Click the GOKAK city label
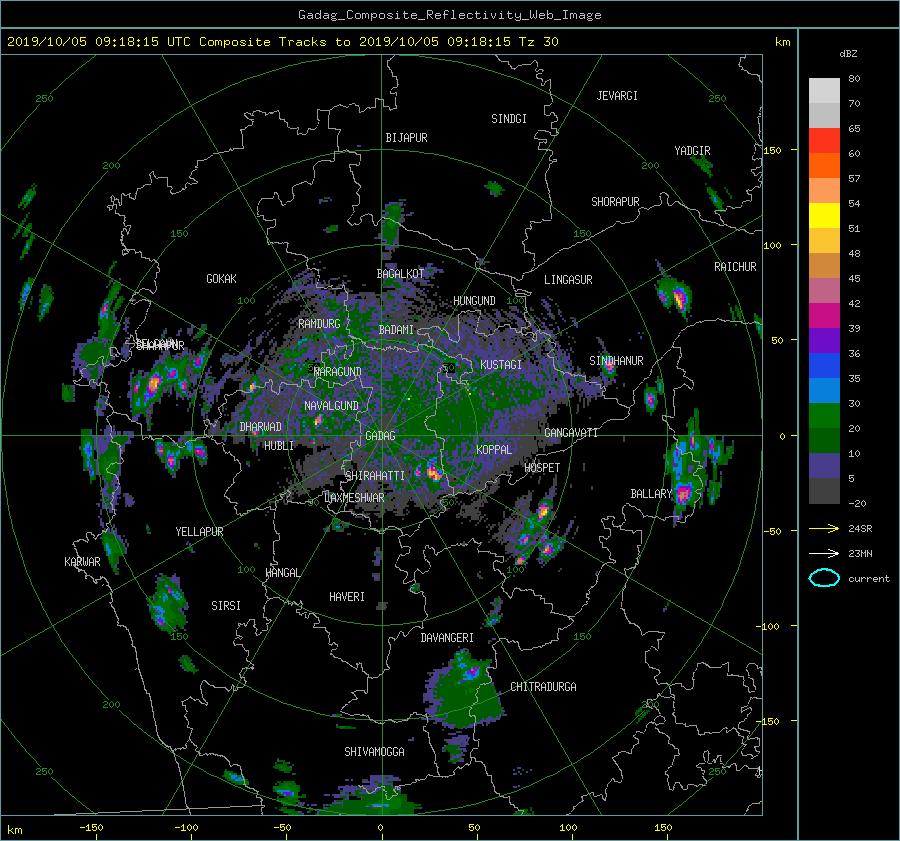The height and width of the screenshot is (841, 900). click(x=221, y=278)
